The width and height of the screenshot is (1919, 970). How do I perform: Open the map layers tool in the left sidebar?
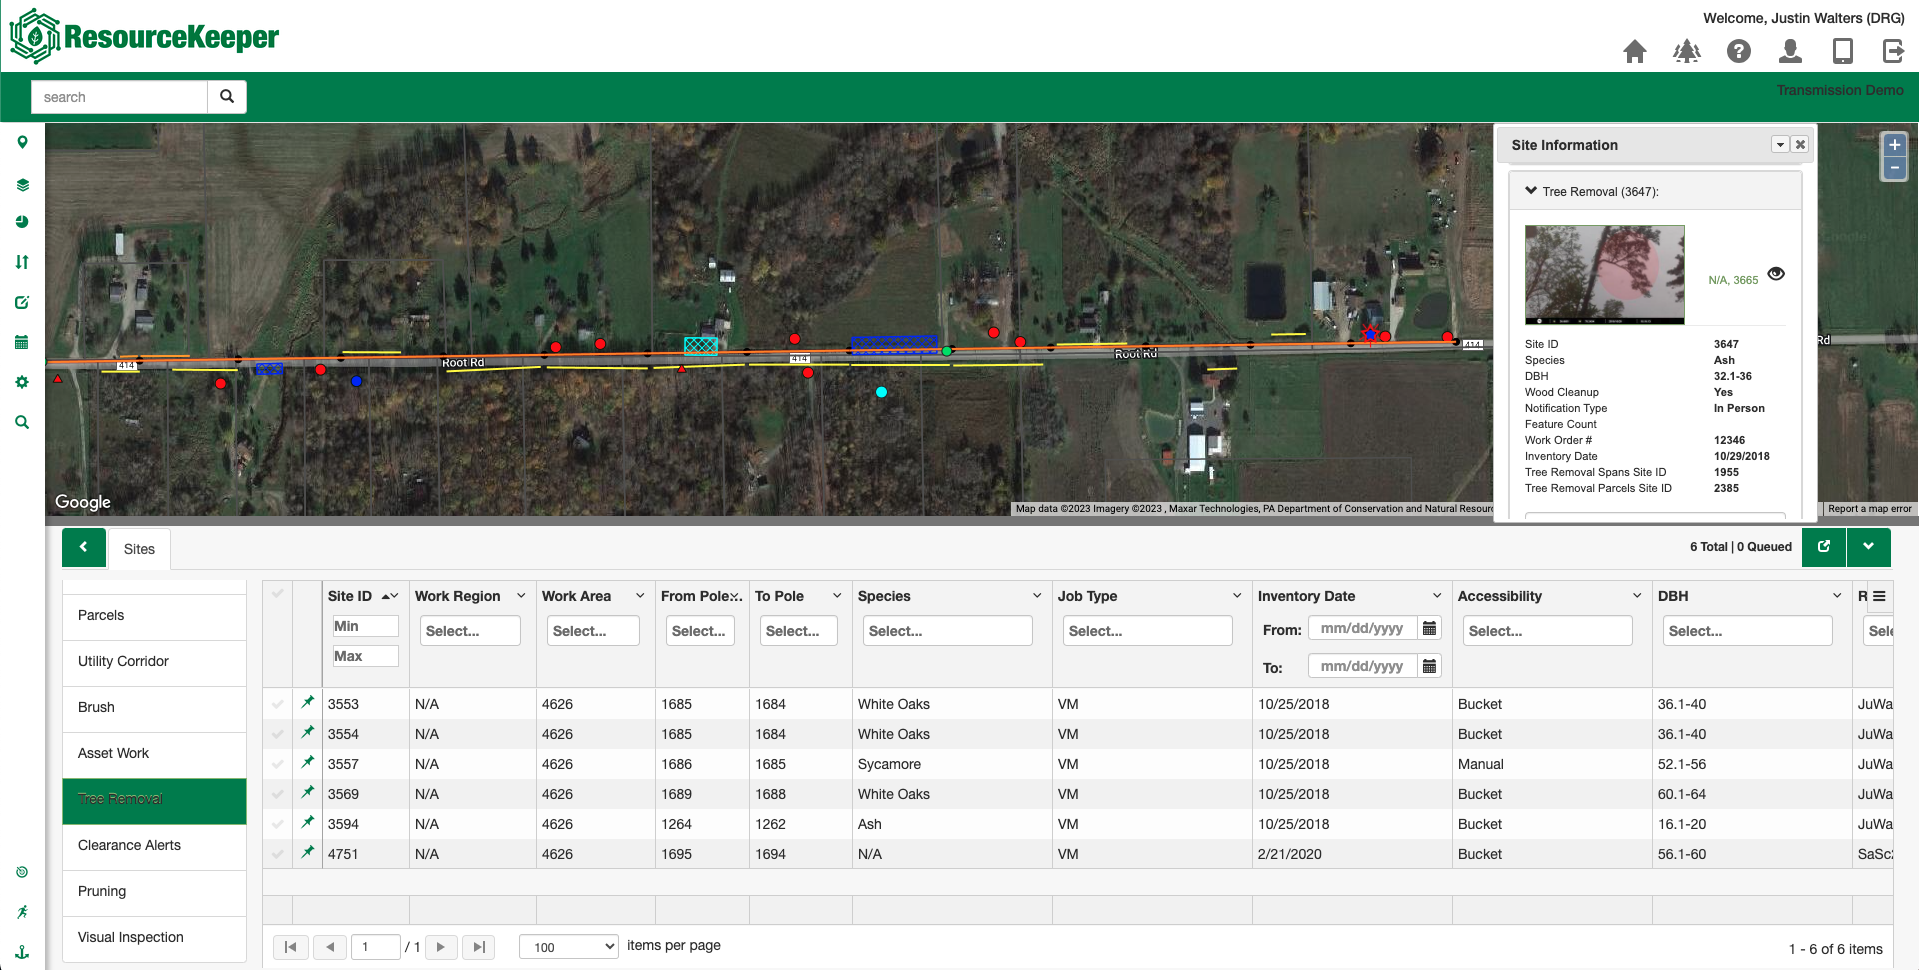click(22, 184)
